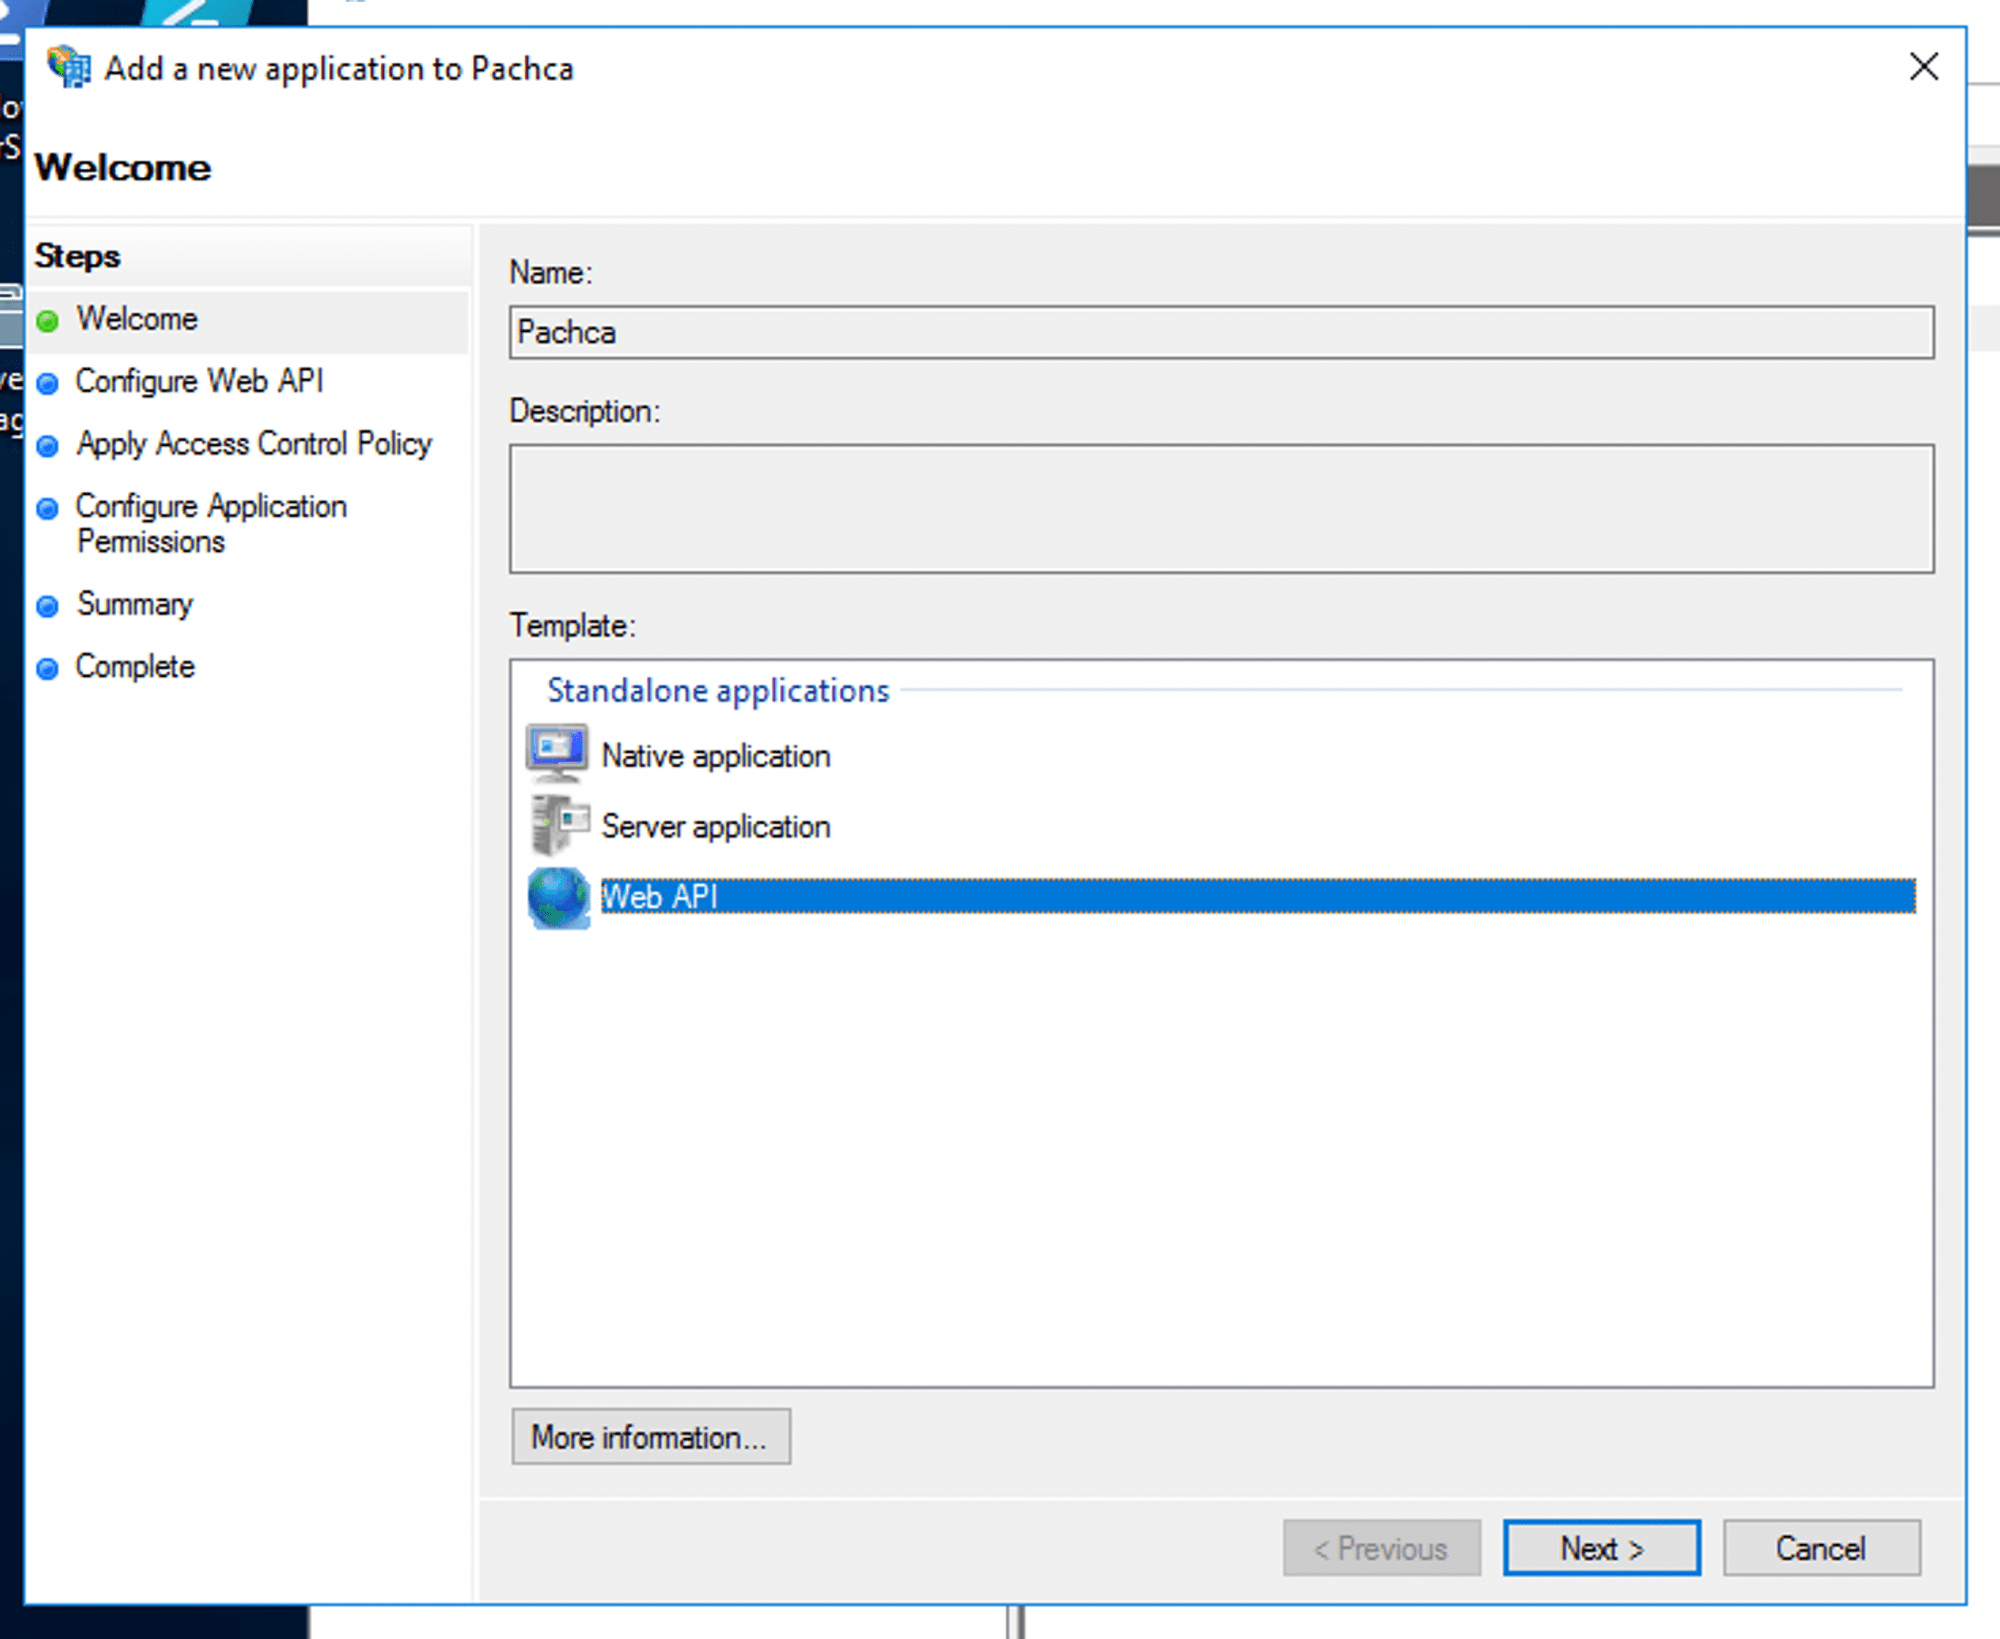The image size is (2000, 1639).
Task: Click the Name field containing Pachca
Action: tap(1220, 333)
